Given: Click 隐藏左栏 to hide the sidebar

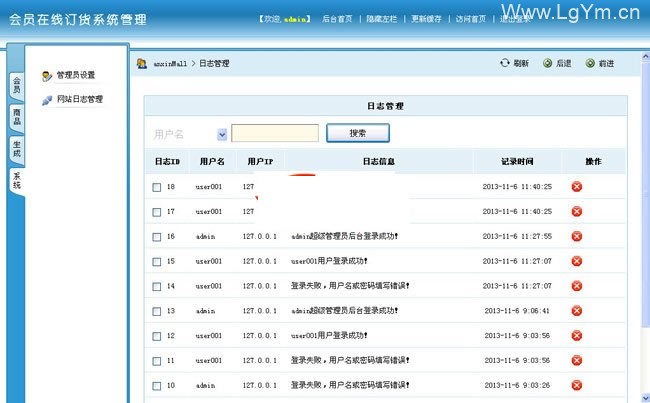Looking at the screenshot, I should (382, 19).
